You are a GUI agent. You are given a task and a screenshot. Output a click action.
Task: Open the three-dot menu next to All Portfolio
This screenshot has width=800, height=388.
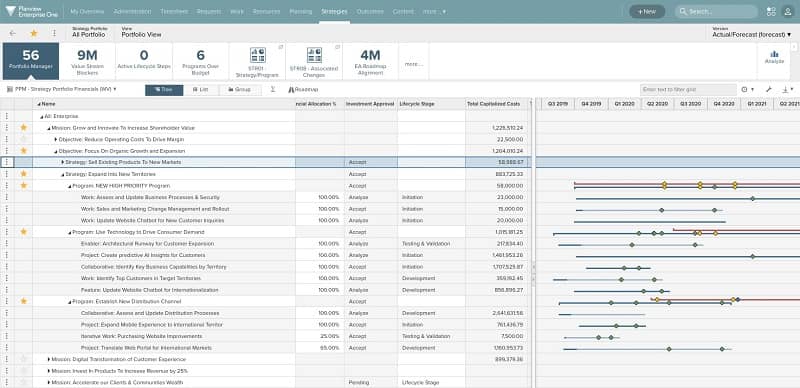pos(54,33)
